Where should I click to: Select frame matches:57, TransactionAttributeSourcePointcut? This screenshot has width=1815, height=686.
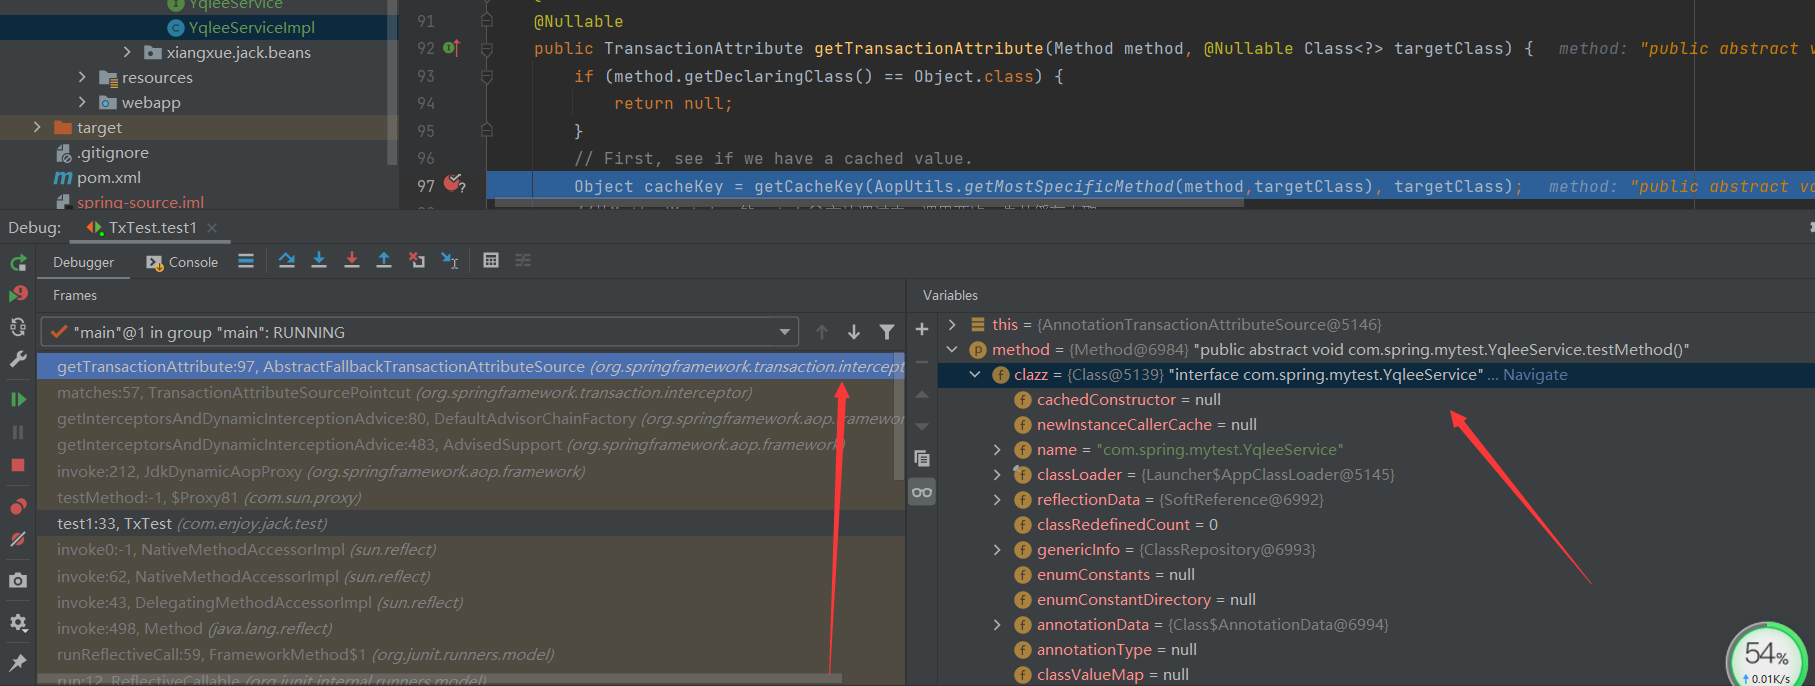click(x=470, y=393)
